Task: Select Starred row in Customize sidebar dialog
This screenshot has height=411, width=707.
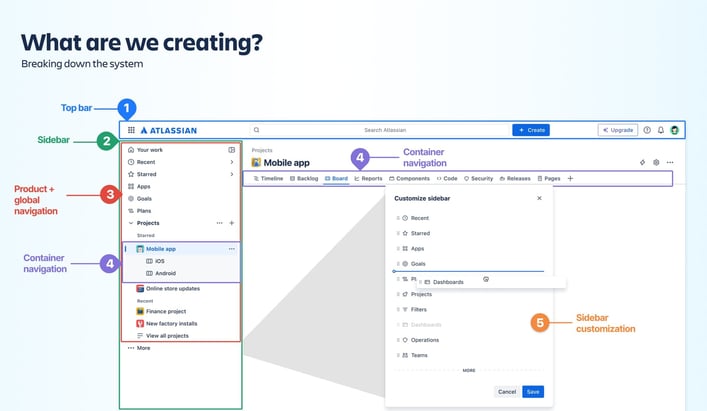Action: point(468,233)
